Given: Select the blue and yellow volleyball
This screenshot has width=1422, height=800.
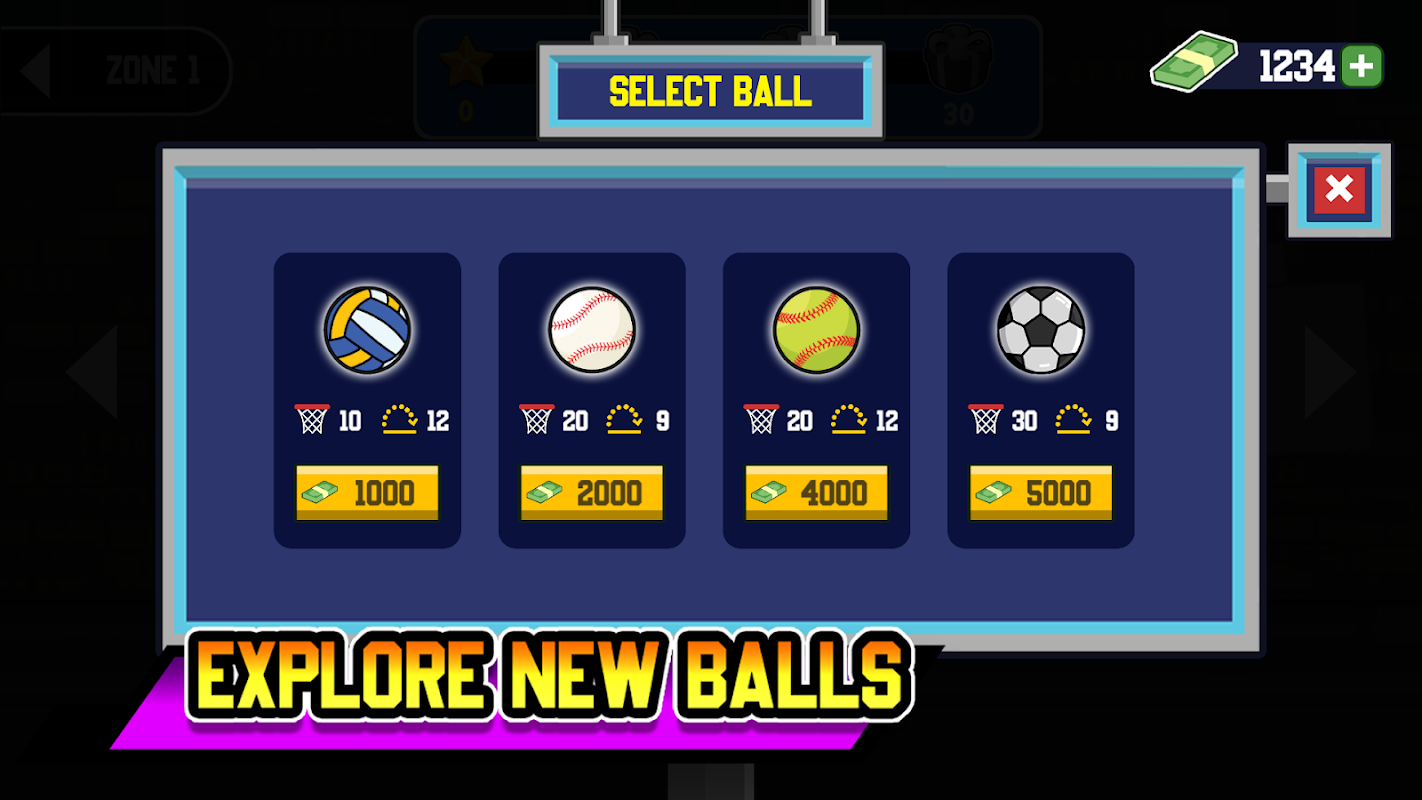Looking at the screenshot, I should 367,330.
